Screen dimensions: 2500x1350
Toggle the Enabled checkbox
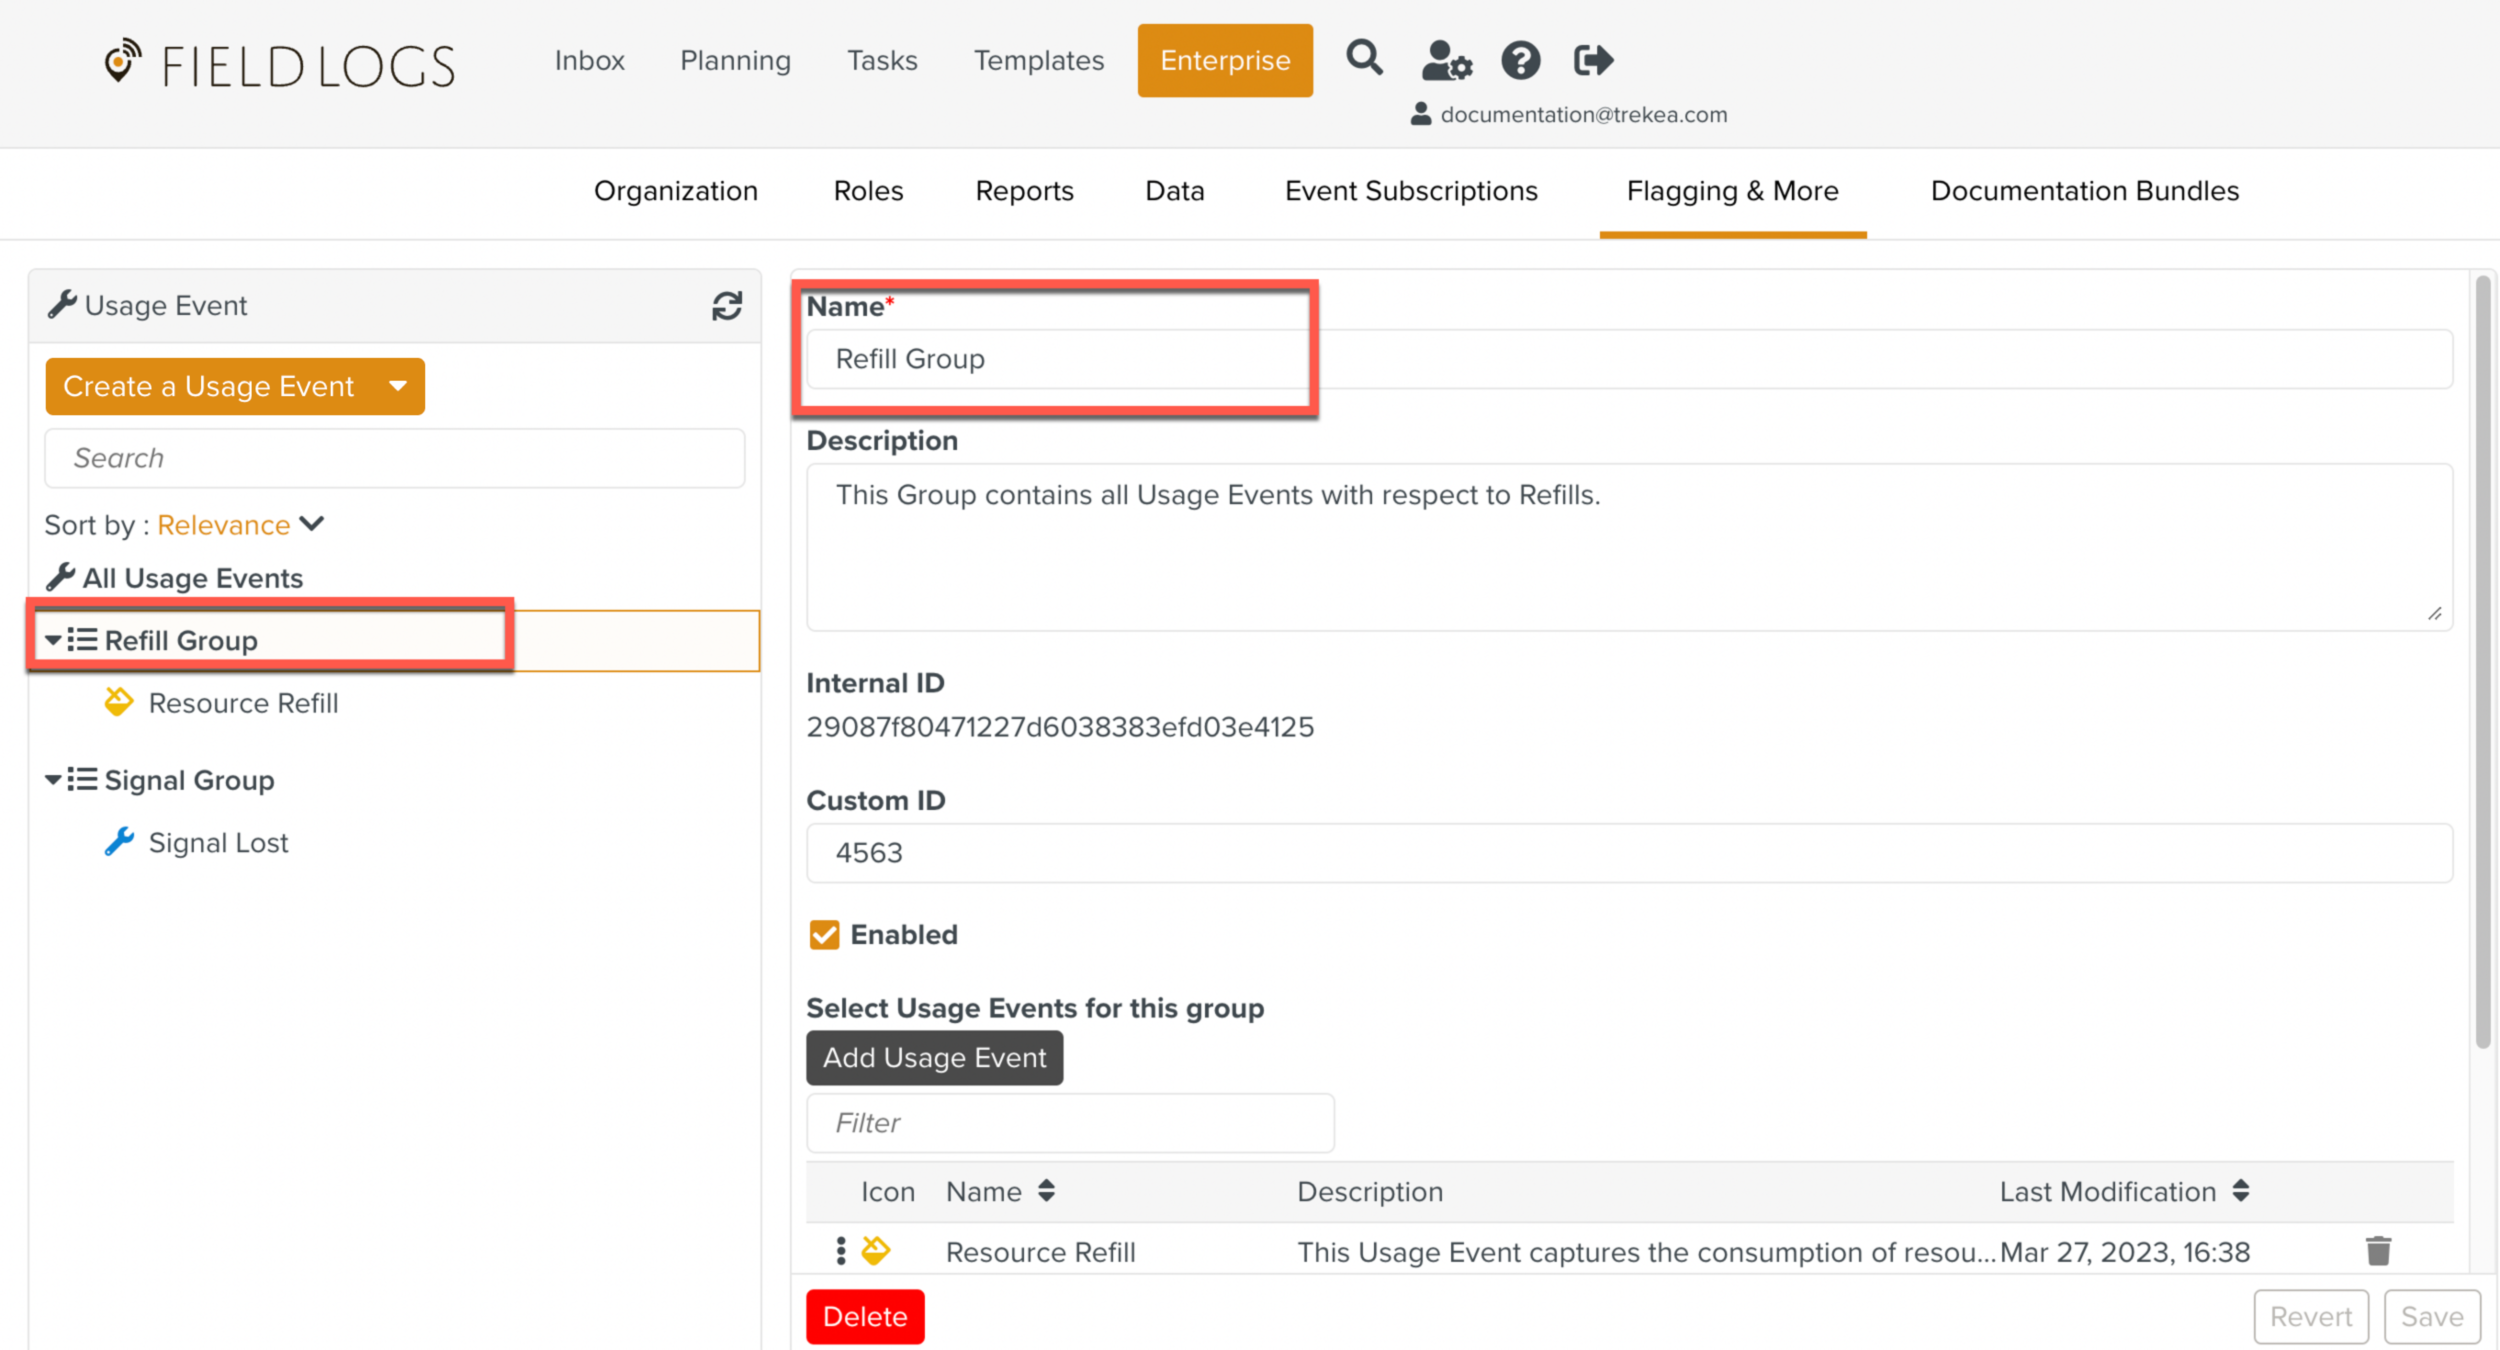point(824,934)
